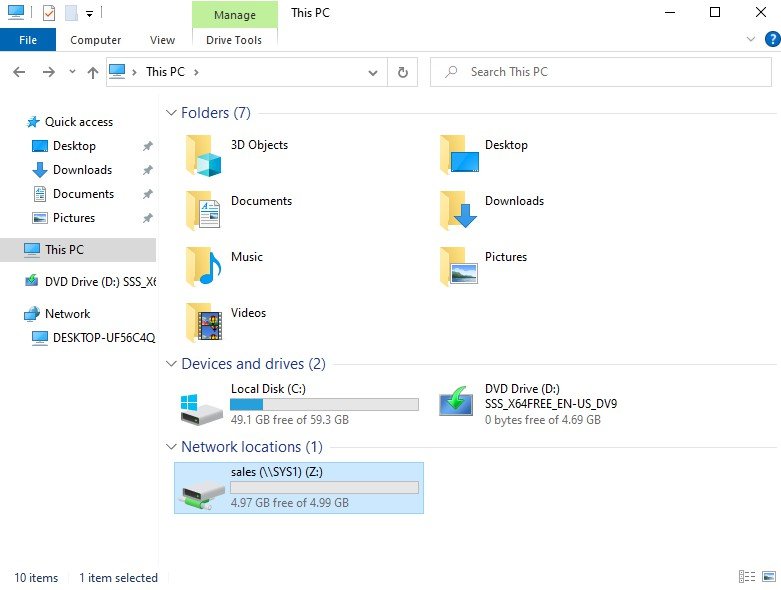
Task: Click the Properties quick access toolbar icon
Action: 49,12
